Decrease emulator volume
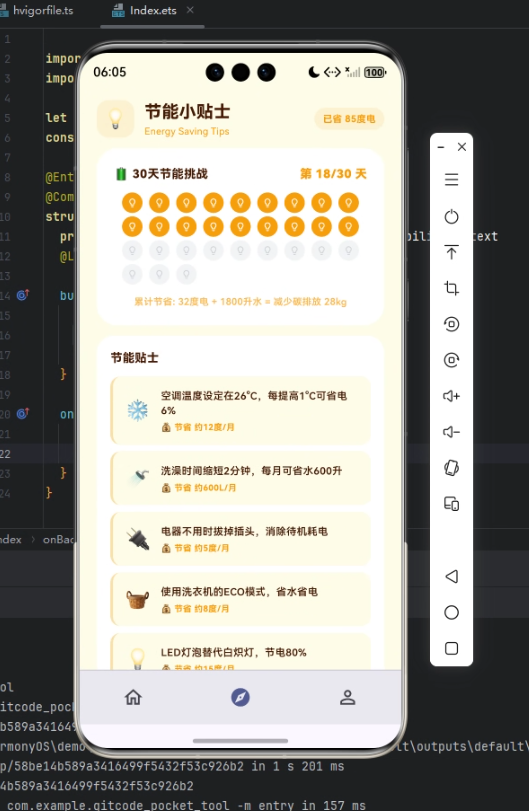529x811 pixels. pyautogui.click(x=451, y=432)
